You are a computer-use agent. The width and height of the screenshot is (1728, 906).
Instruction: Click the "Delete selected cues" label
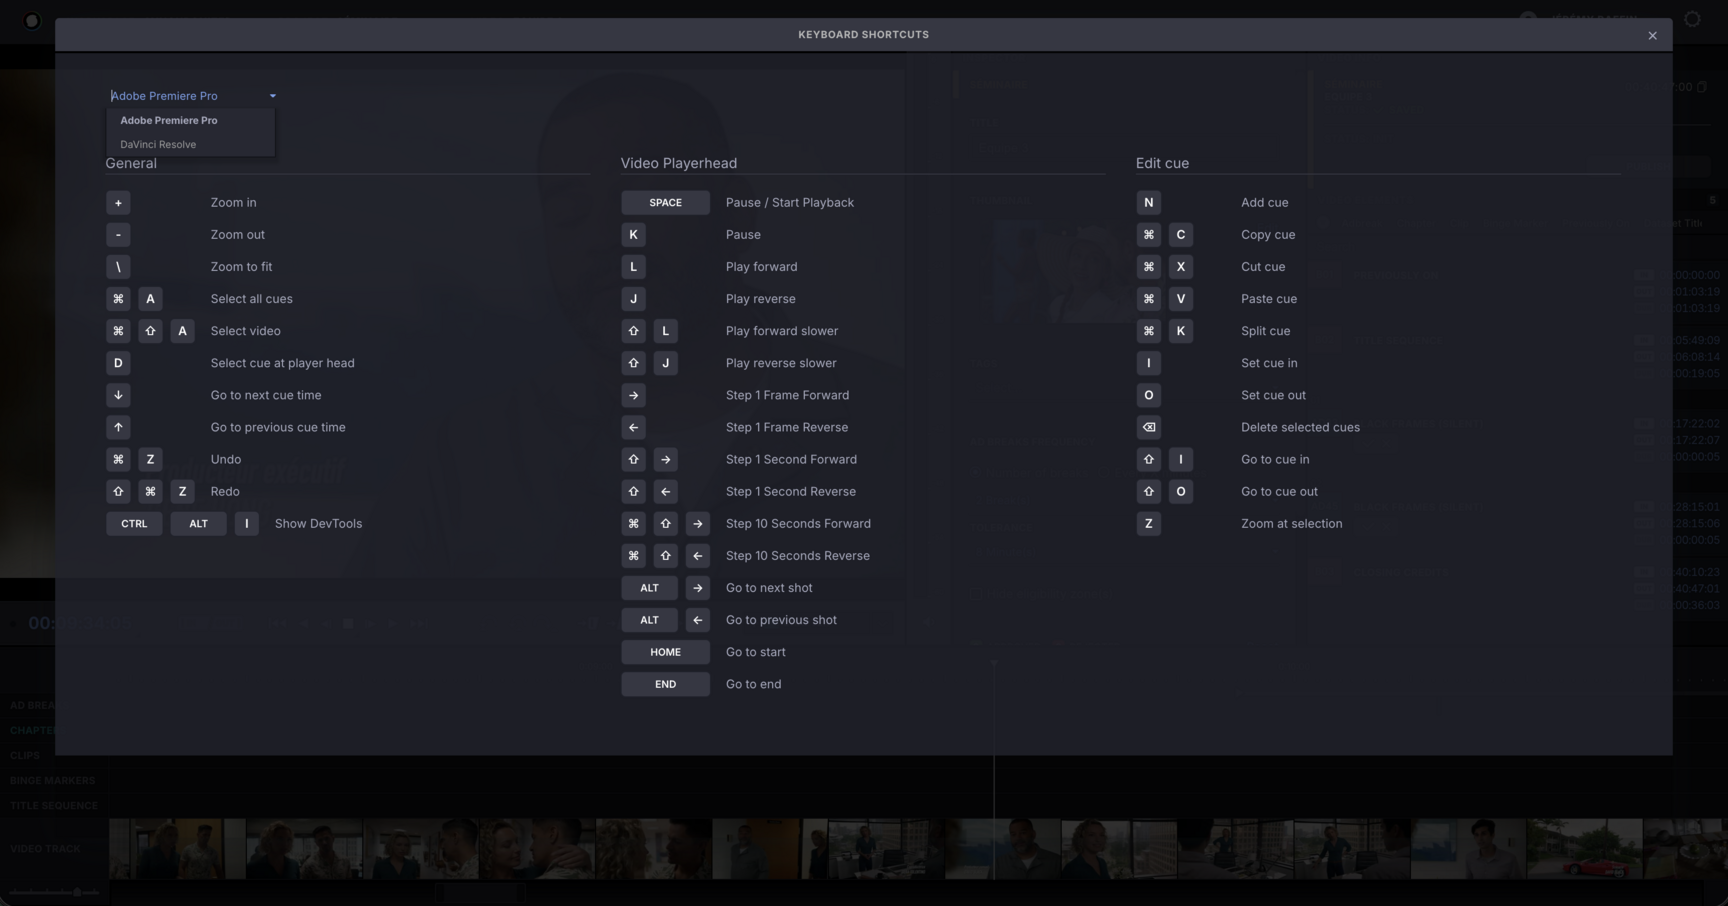(x=1300, y=427)
